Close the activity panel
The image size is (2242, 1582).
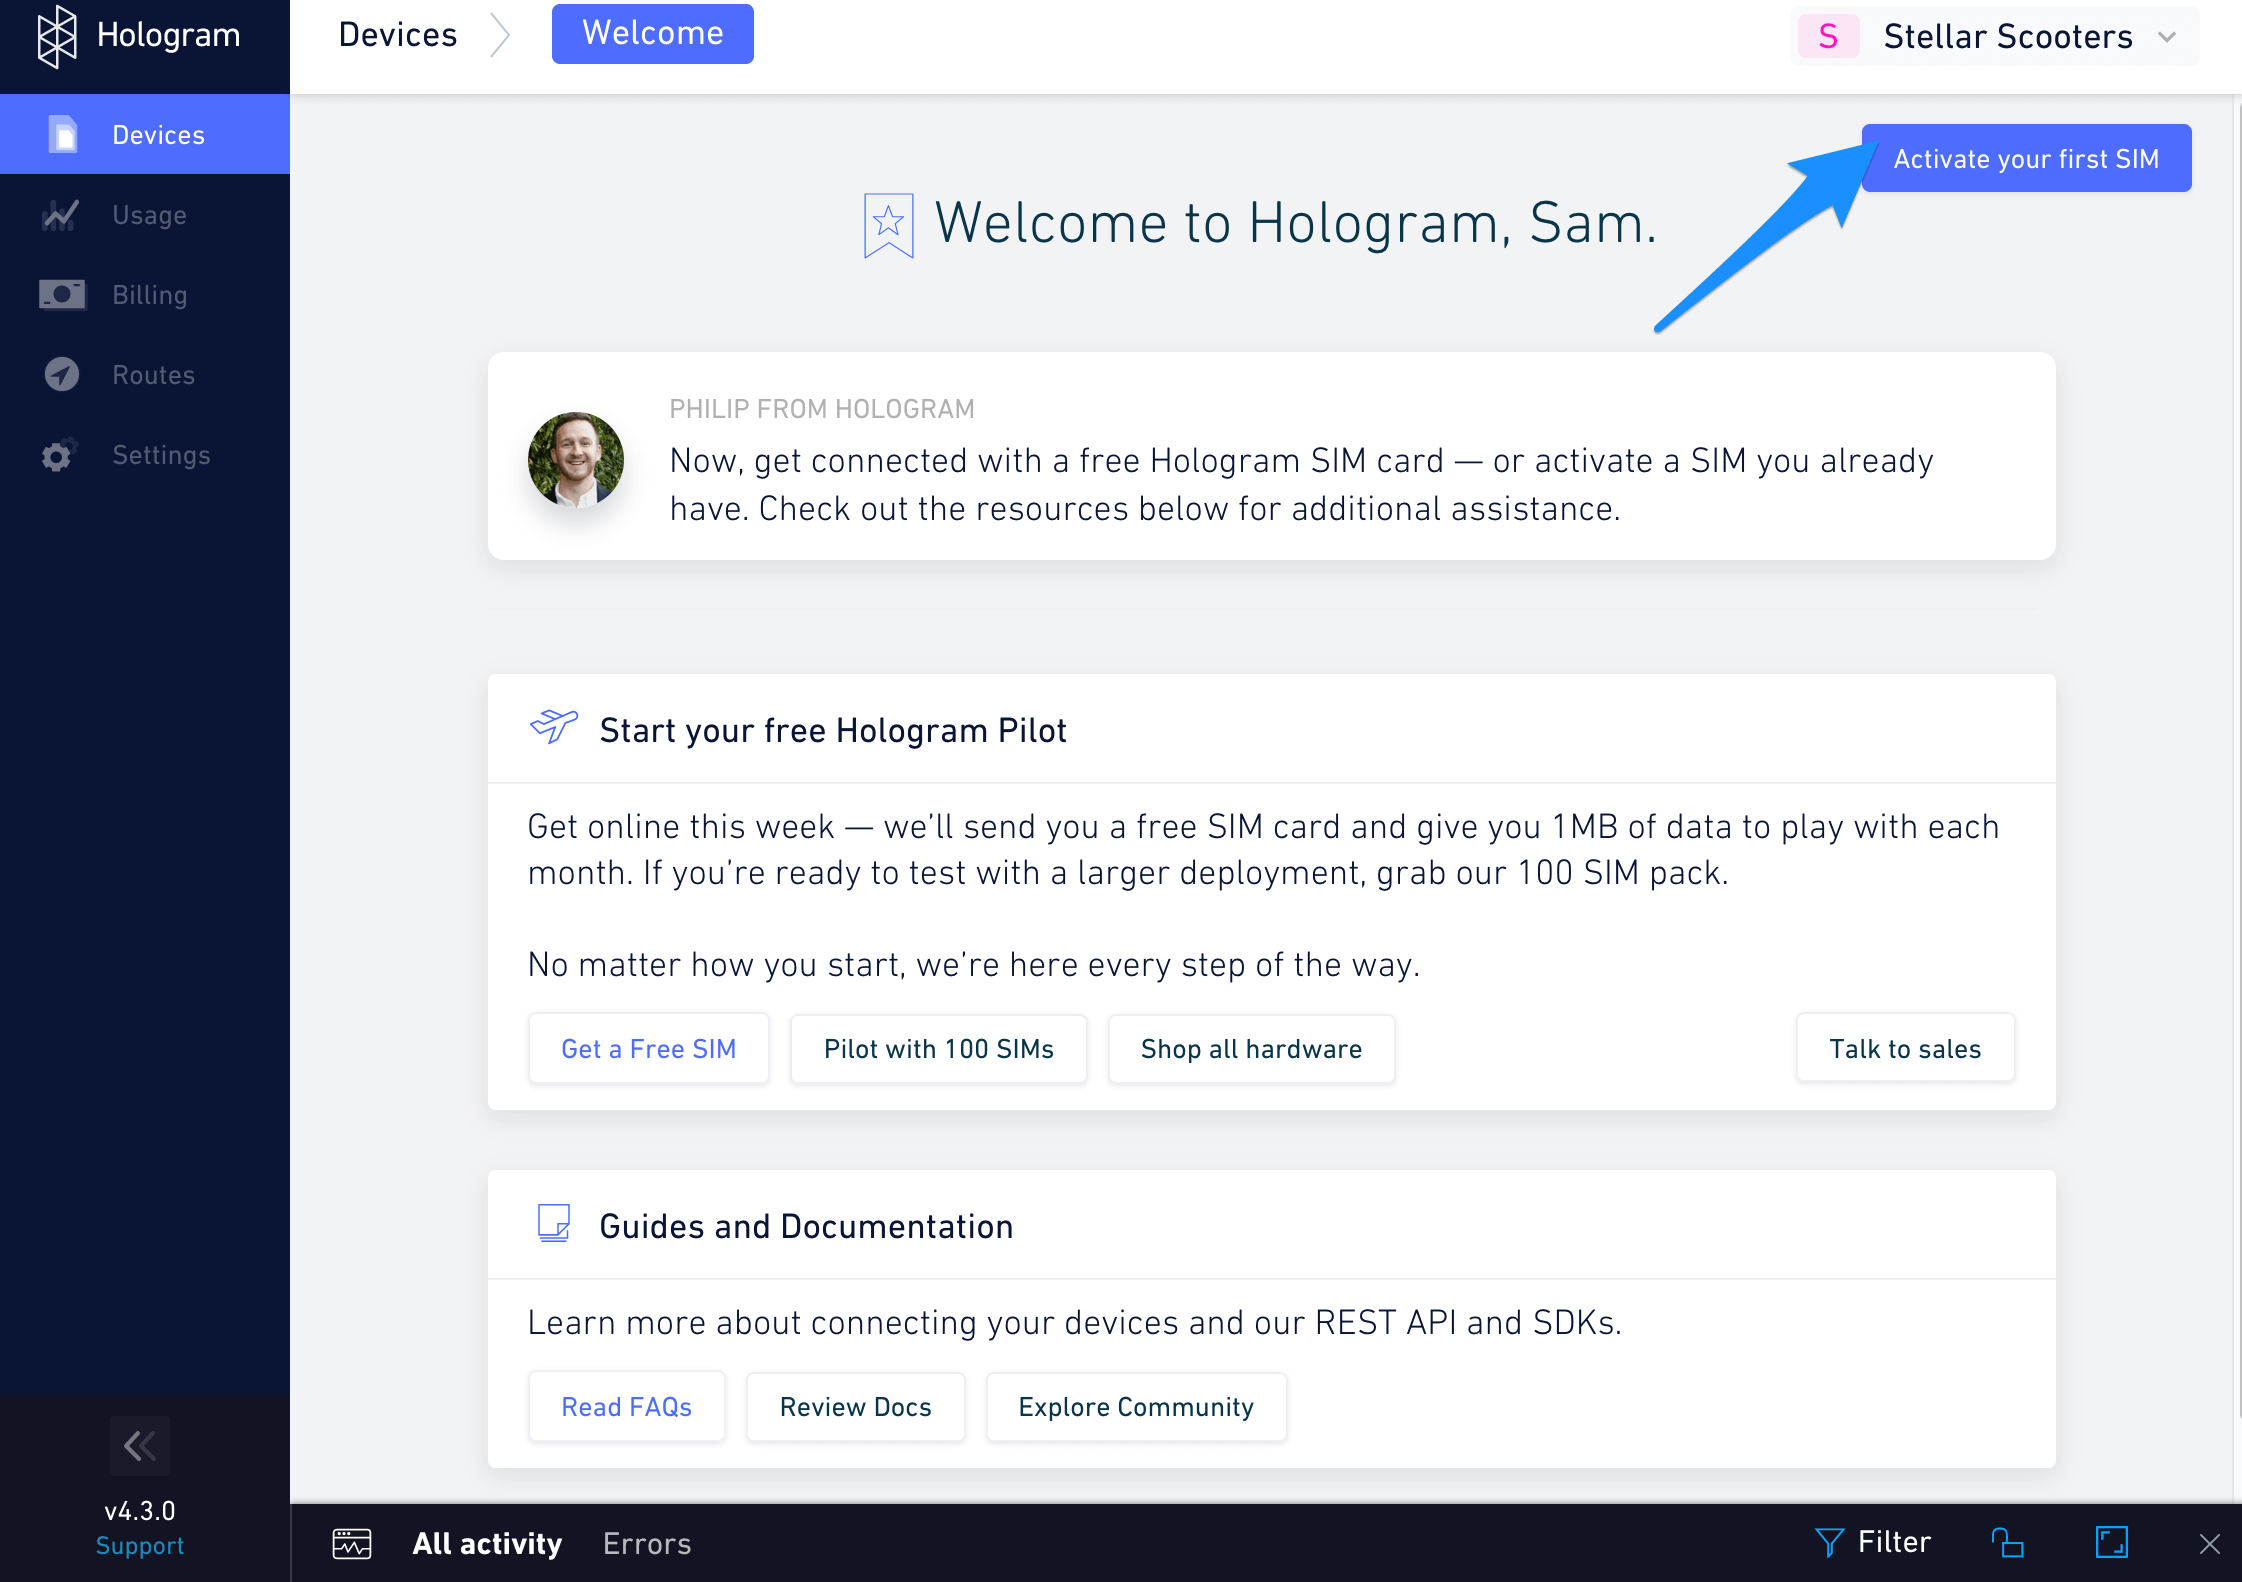click(2210, 1543)
